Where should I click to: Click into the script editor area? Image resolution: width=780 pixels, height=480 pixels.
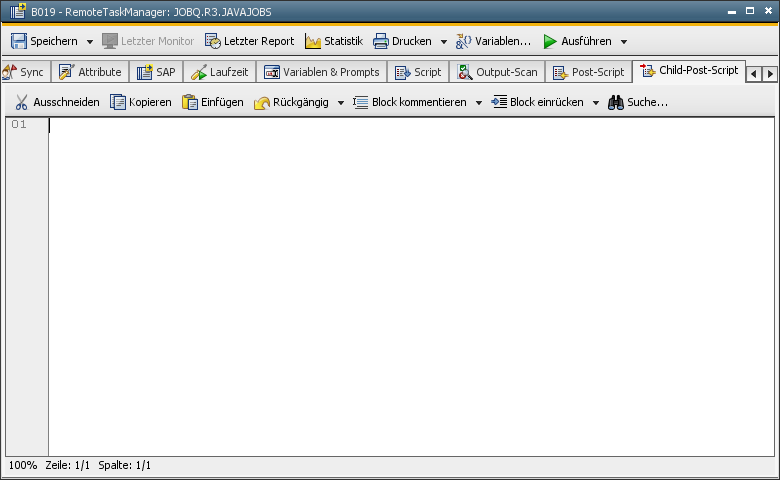(411, 287)
